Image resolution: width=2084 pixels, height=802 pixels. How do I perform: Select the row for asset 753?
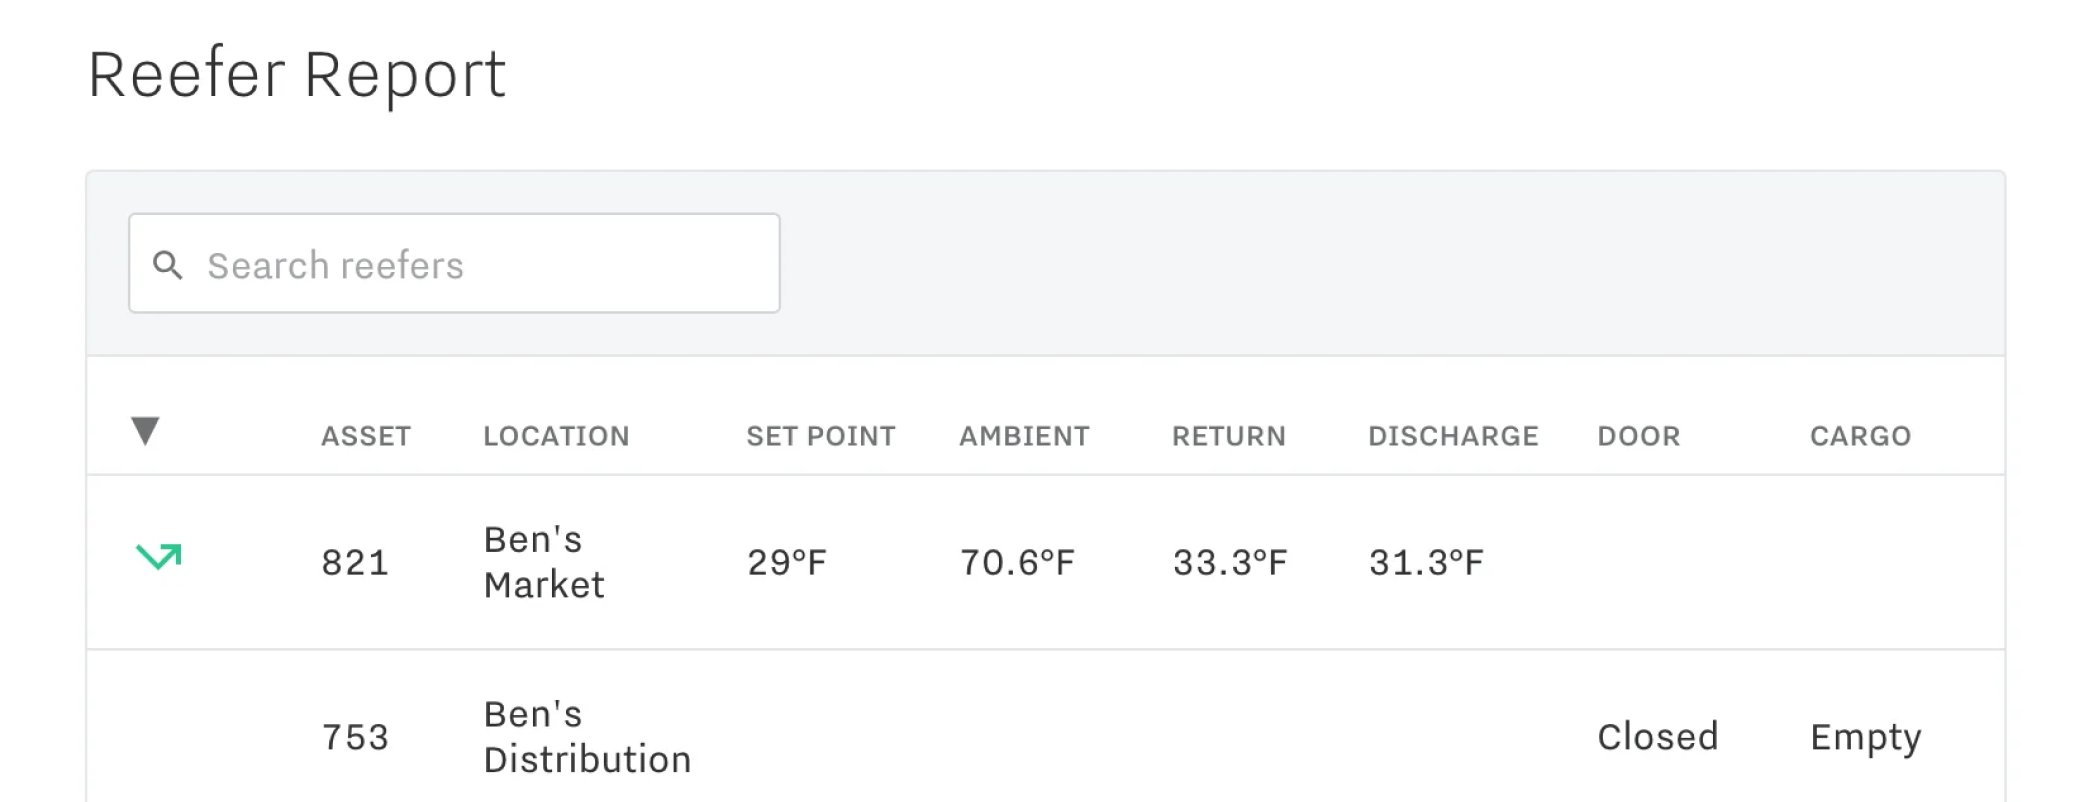click(355, 737)
